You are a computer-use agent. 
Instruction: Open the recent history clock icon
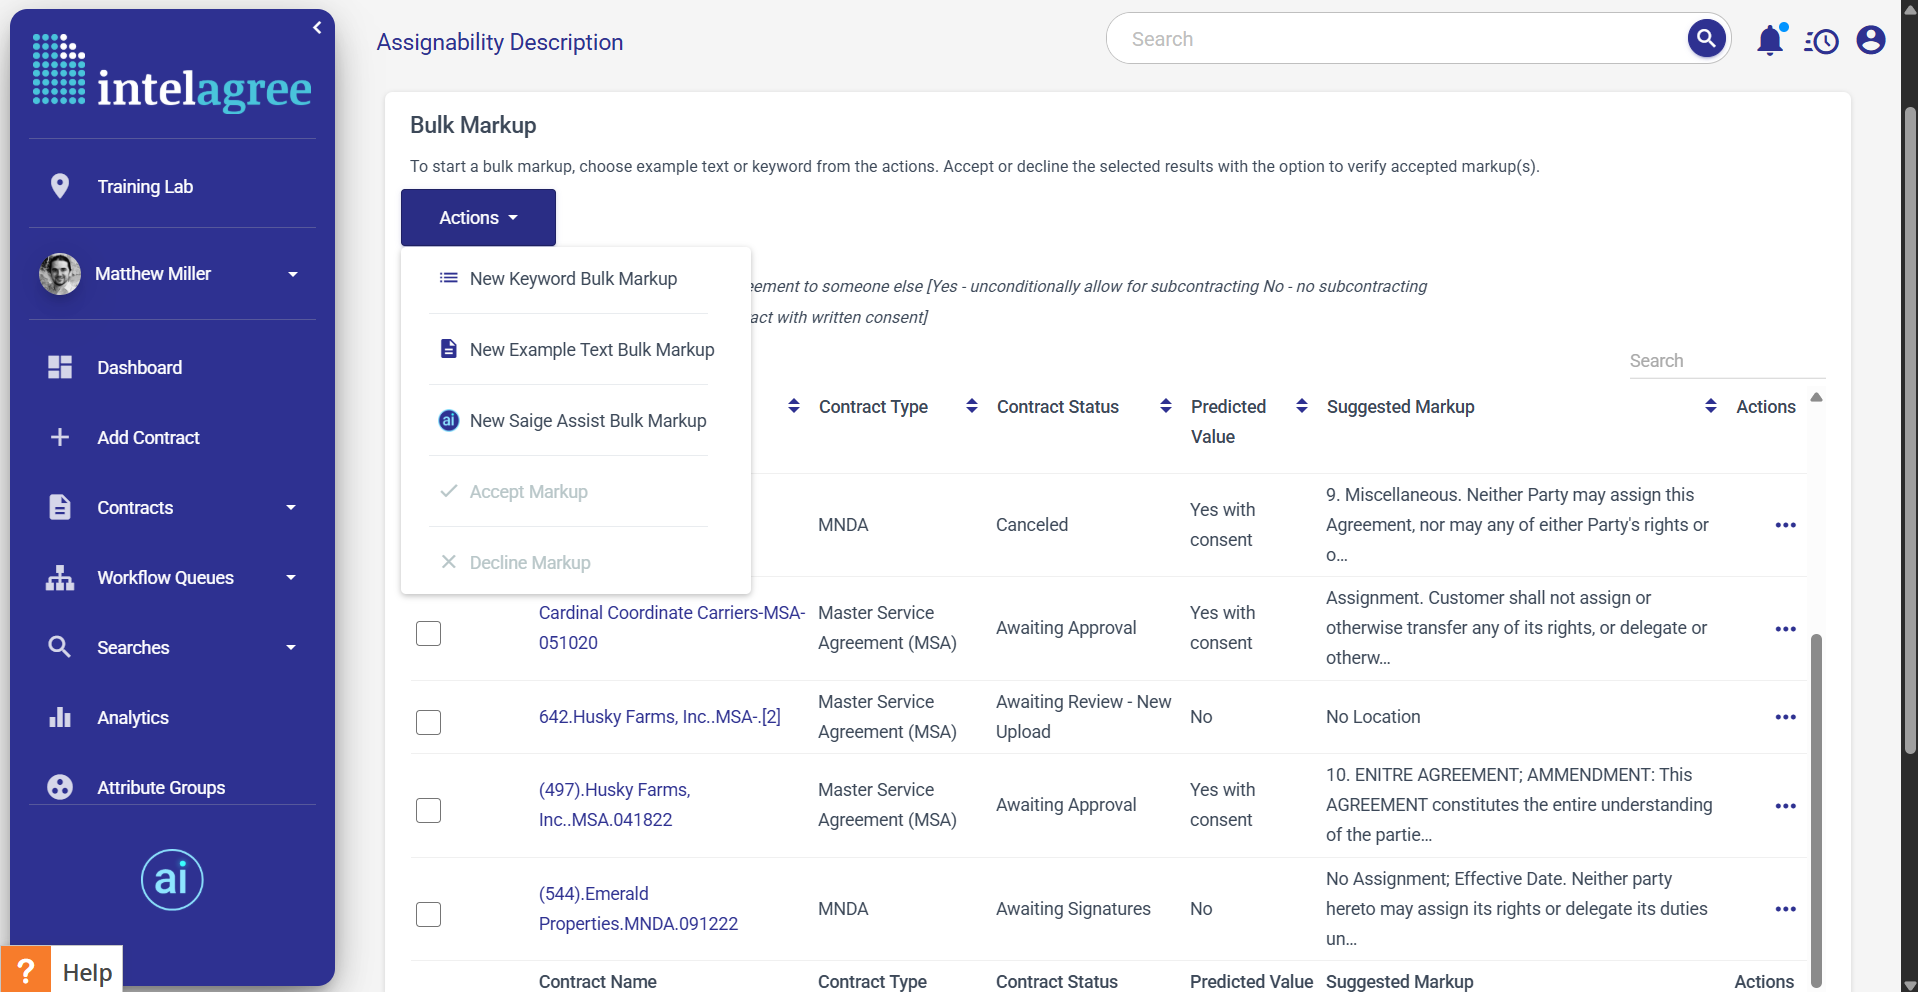coord(1821,41)
